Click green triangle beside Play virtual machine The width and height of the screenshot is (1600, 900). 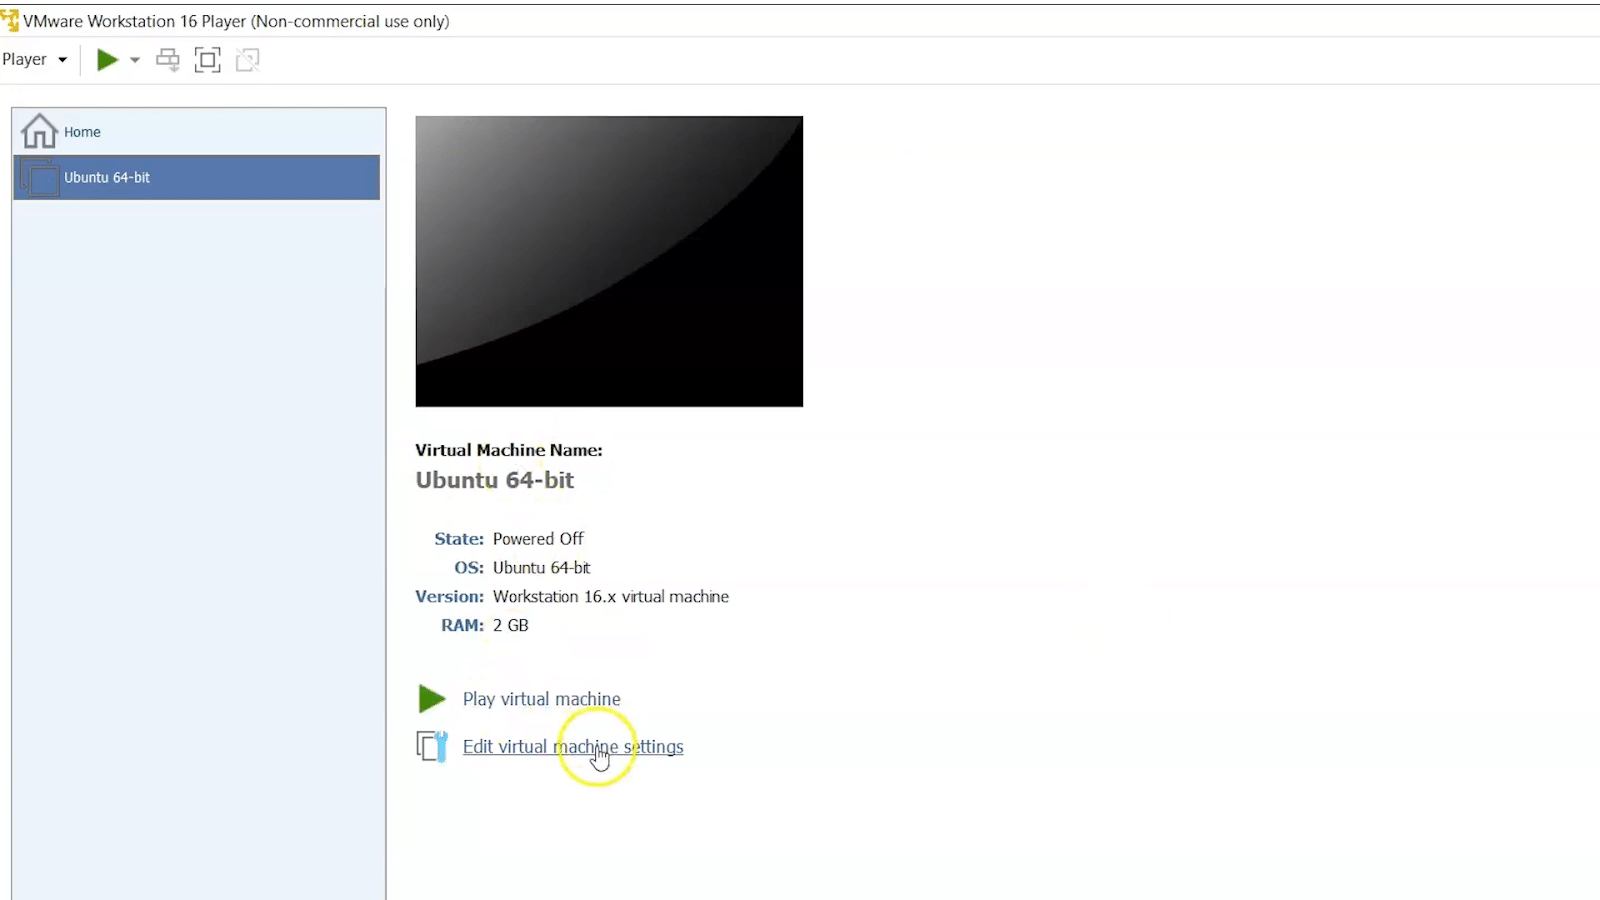coord(431,699)
